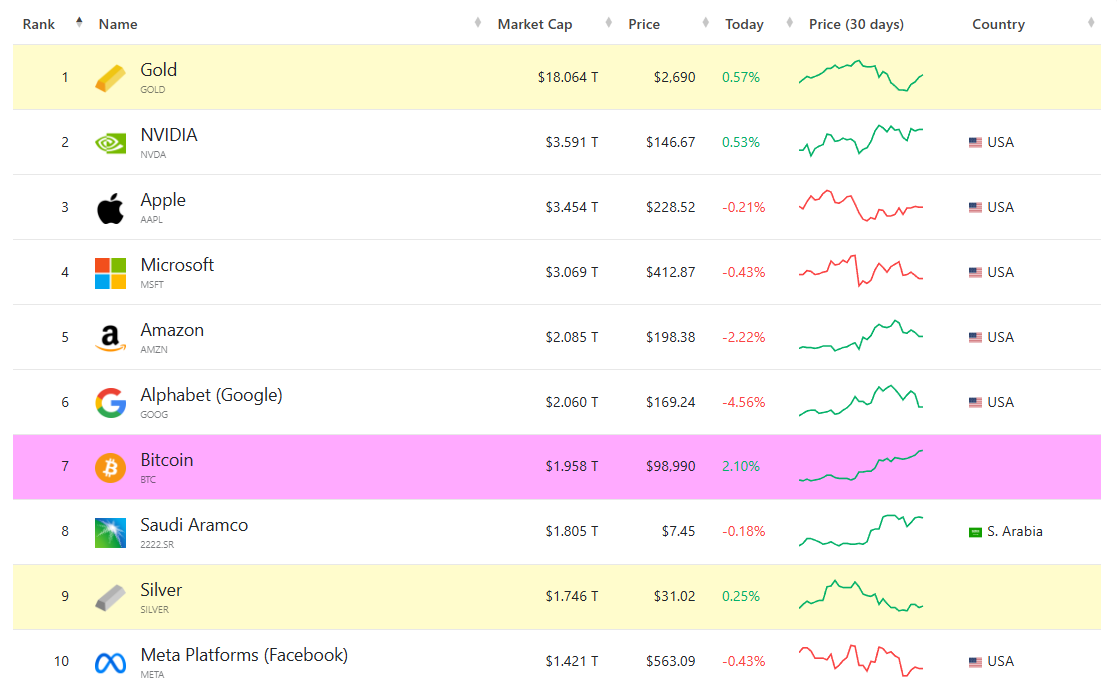The height and width of the screenshot is (693, 1117).
Task: Click the Saudi Aramco logo icon
Action: tap(110, 532)
